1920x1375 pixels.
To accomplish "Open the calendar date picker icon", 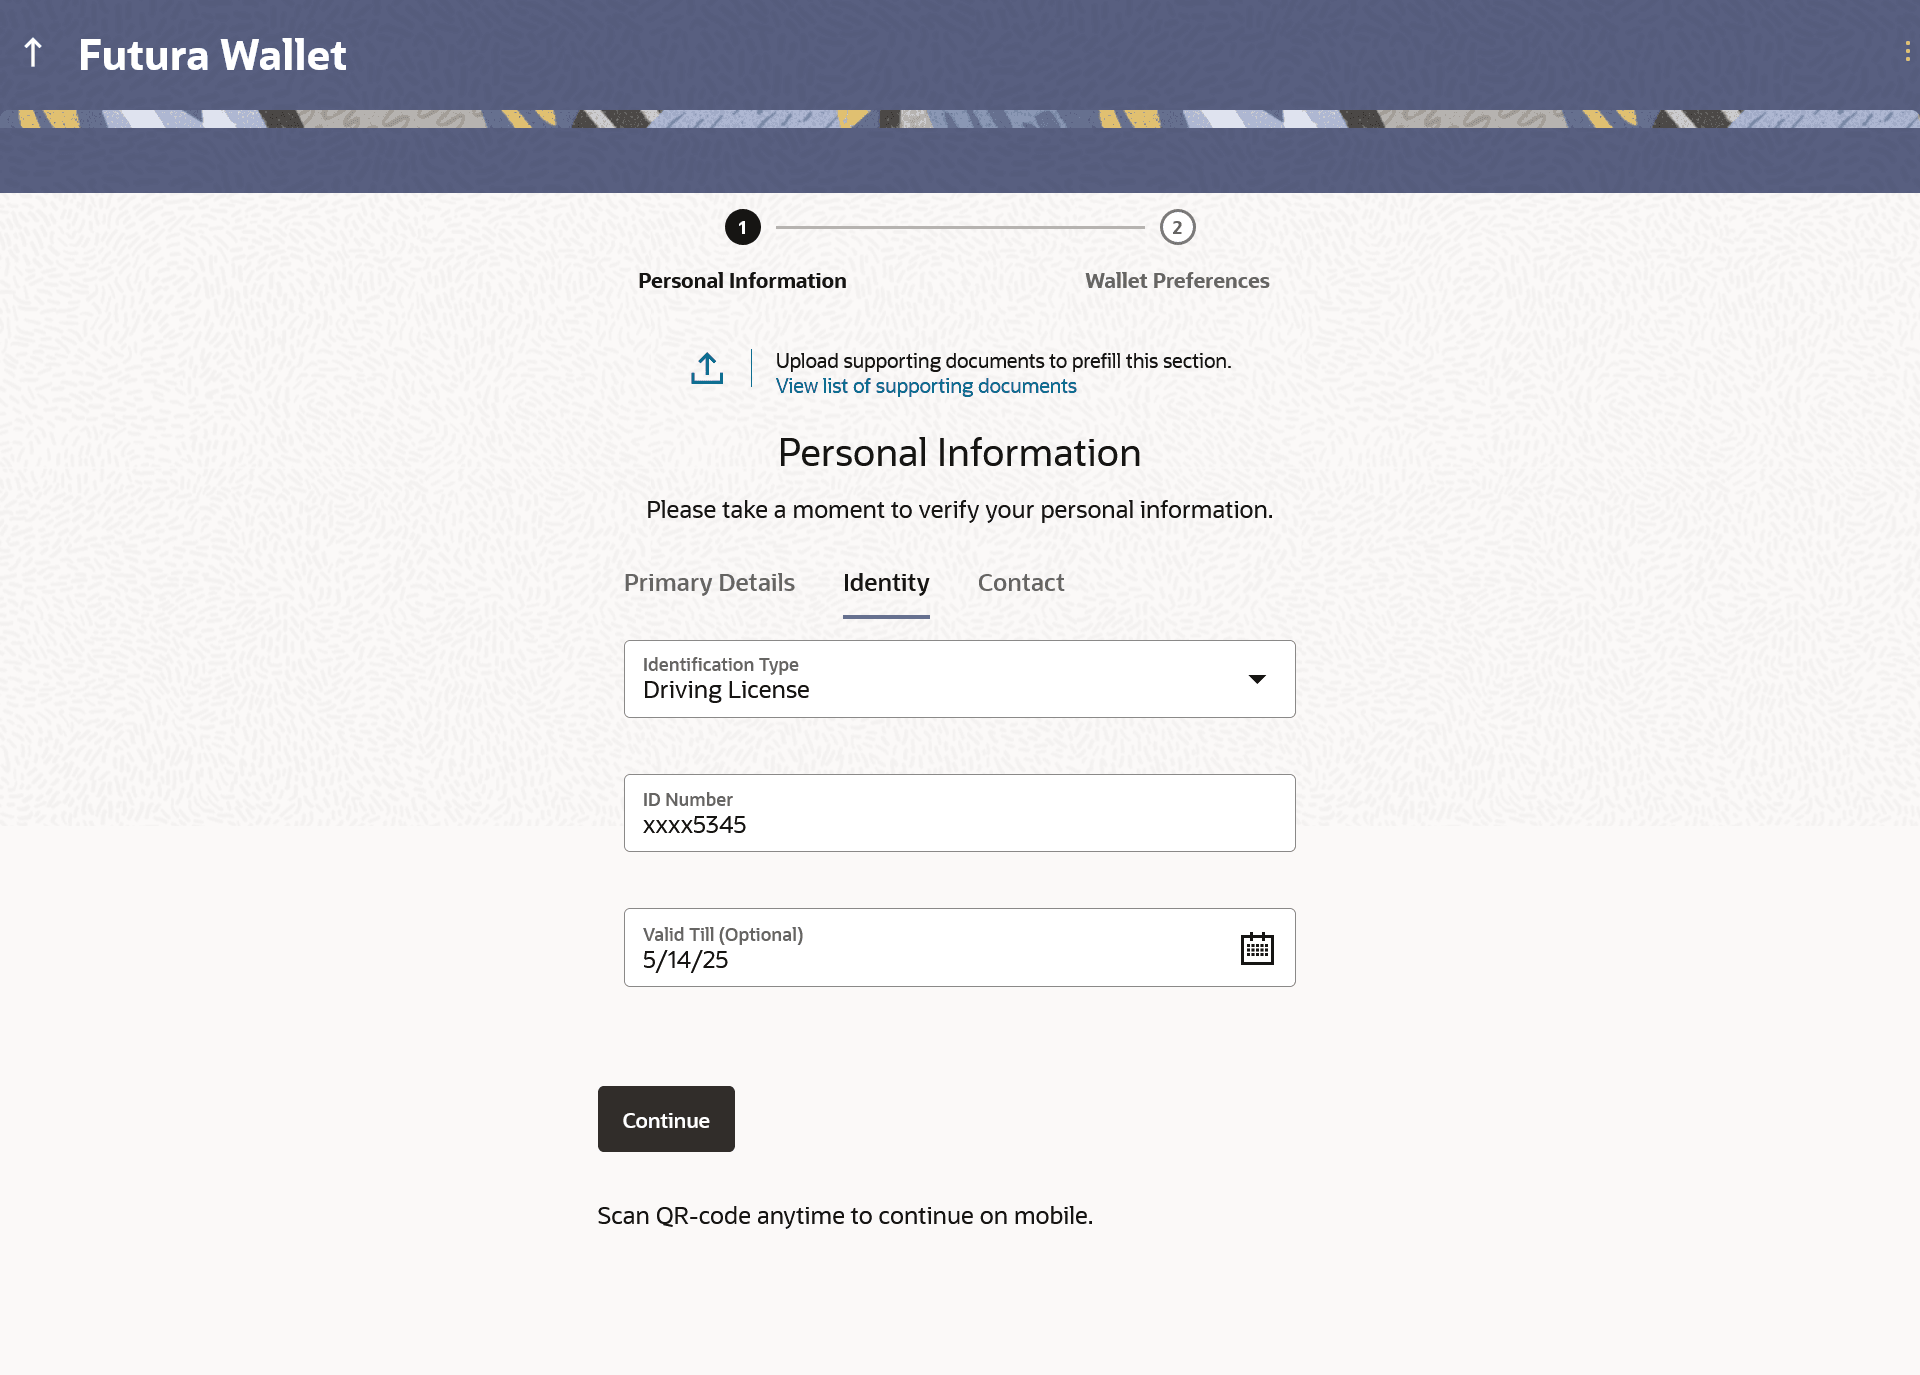I will tap(1257, 948).
